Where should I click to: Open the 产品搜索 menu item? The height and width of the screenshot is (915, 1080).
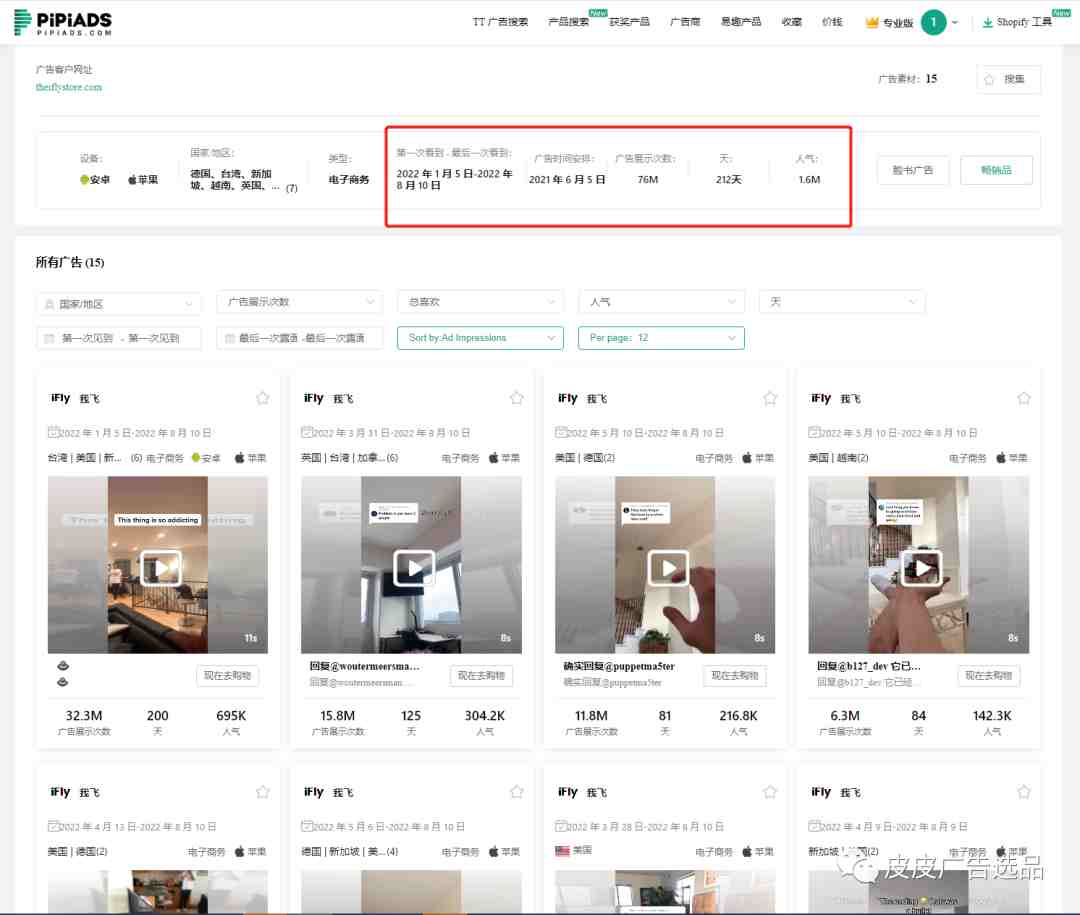tap(568, 22)
